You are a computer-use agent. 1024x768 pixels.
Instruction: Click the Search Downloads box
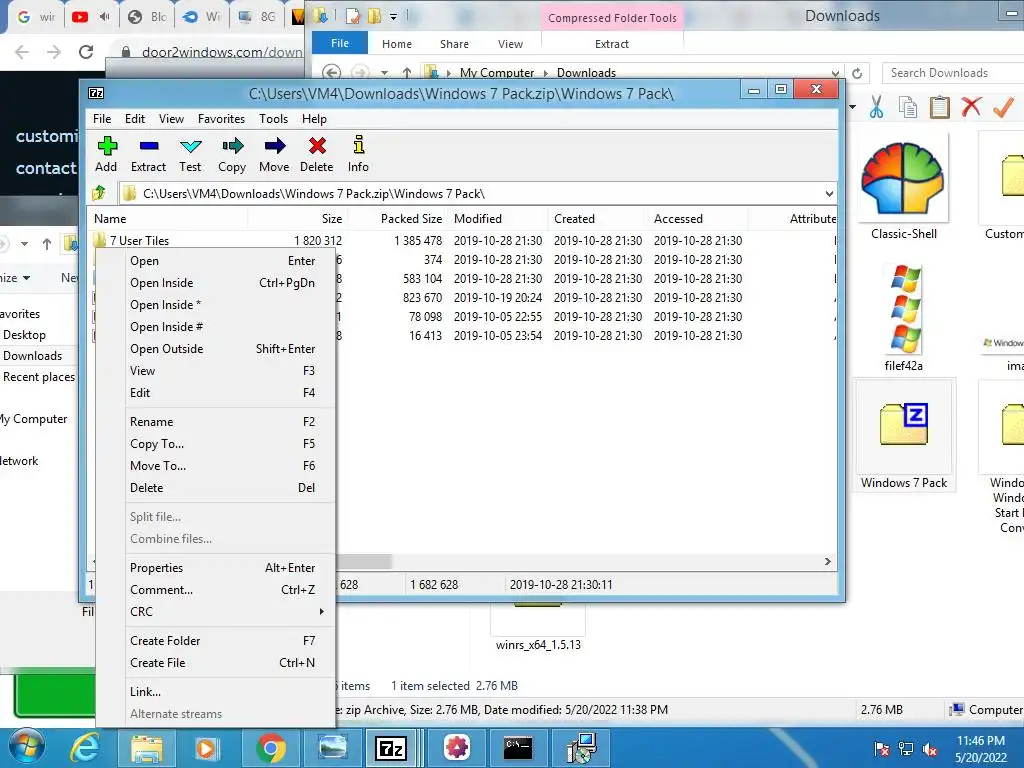pos(952,72)
